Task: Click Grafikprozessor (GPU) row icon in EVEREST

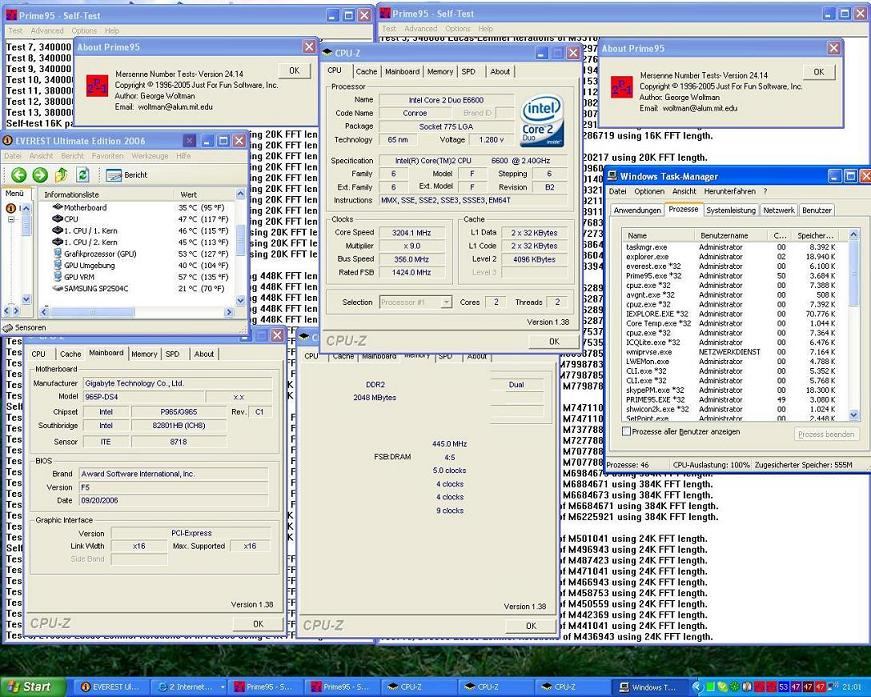Action: click(x=57, y=254)
